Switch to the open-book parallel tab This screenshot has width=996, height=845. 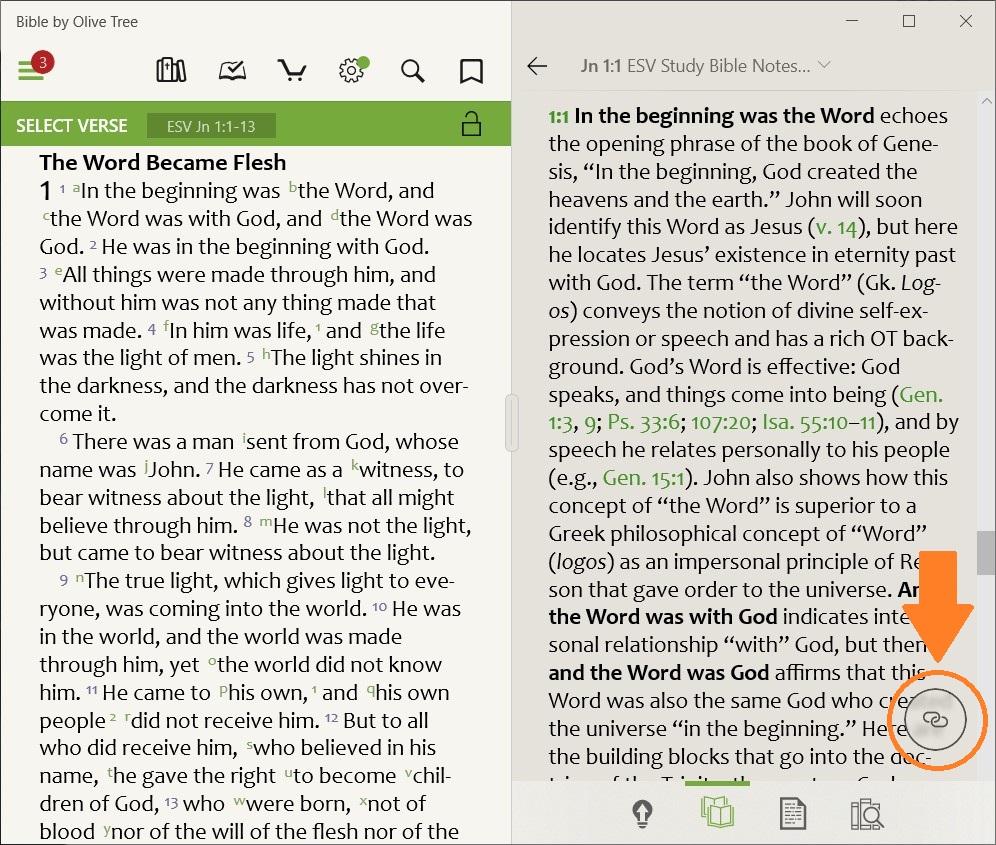click(x=717, y=814)
